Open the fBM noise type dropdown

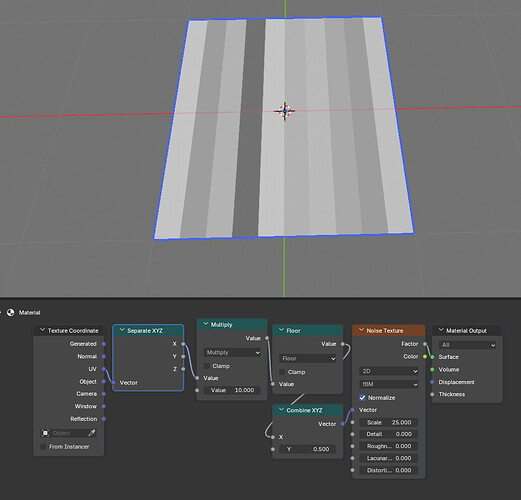coord(389,384)
